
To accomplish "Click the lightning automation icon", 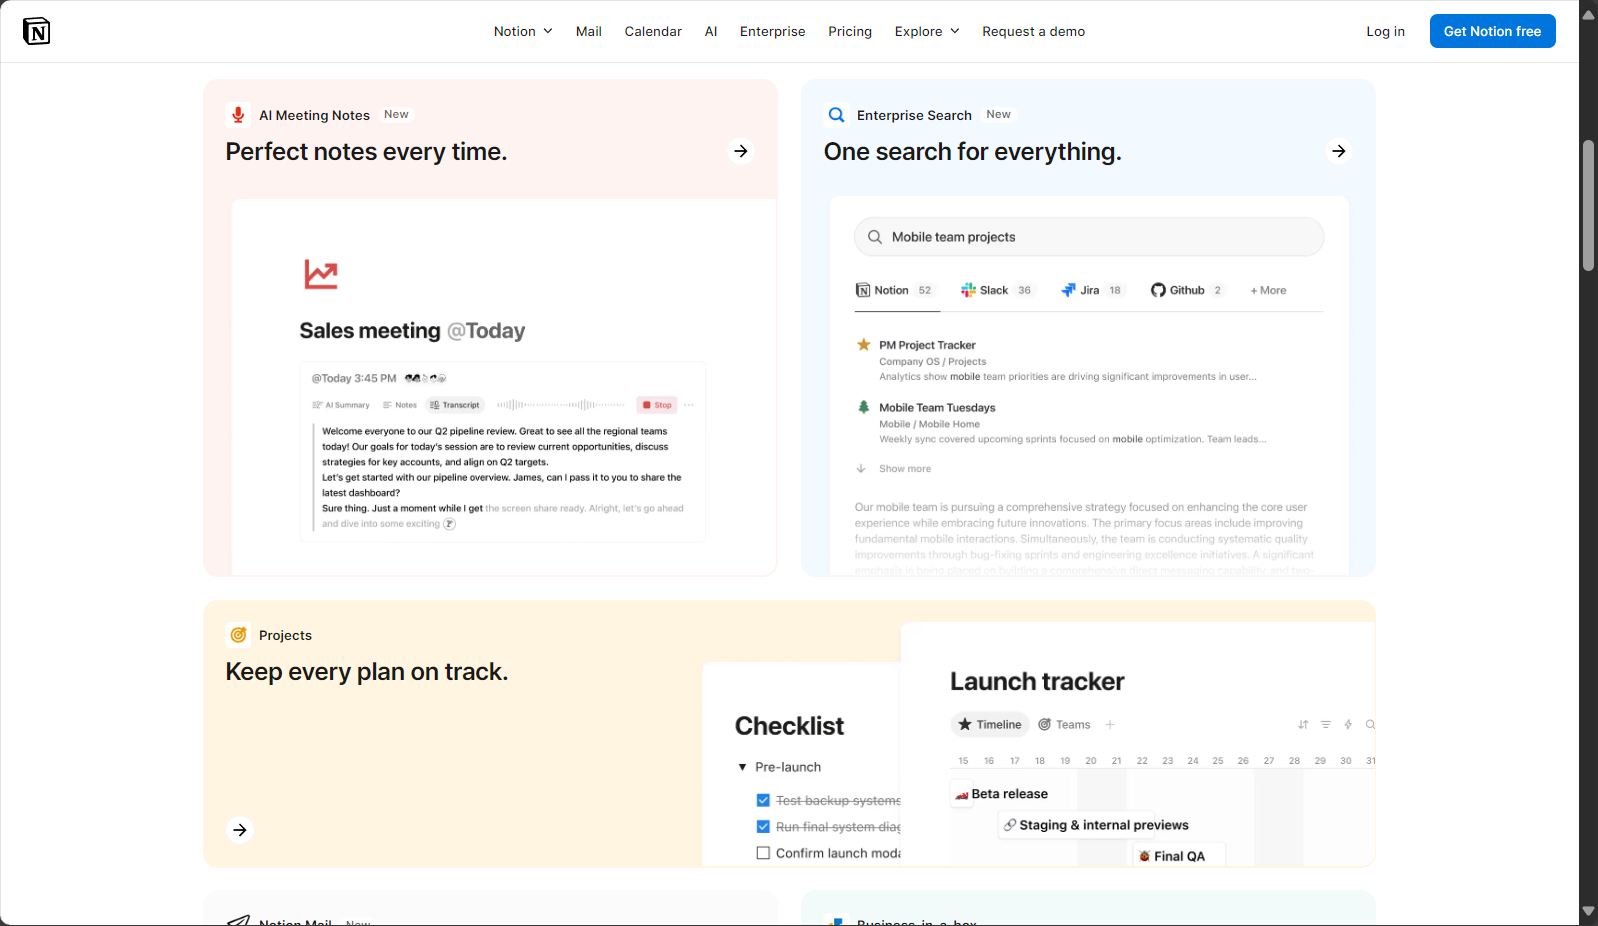I will tap(1348, 724).
